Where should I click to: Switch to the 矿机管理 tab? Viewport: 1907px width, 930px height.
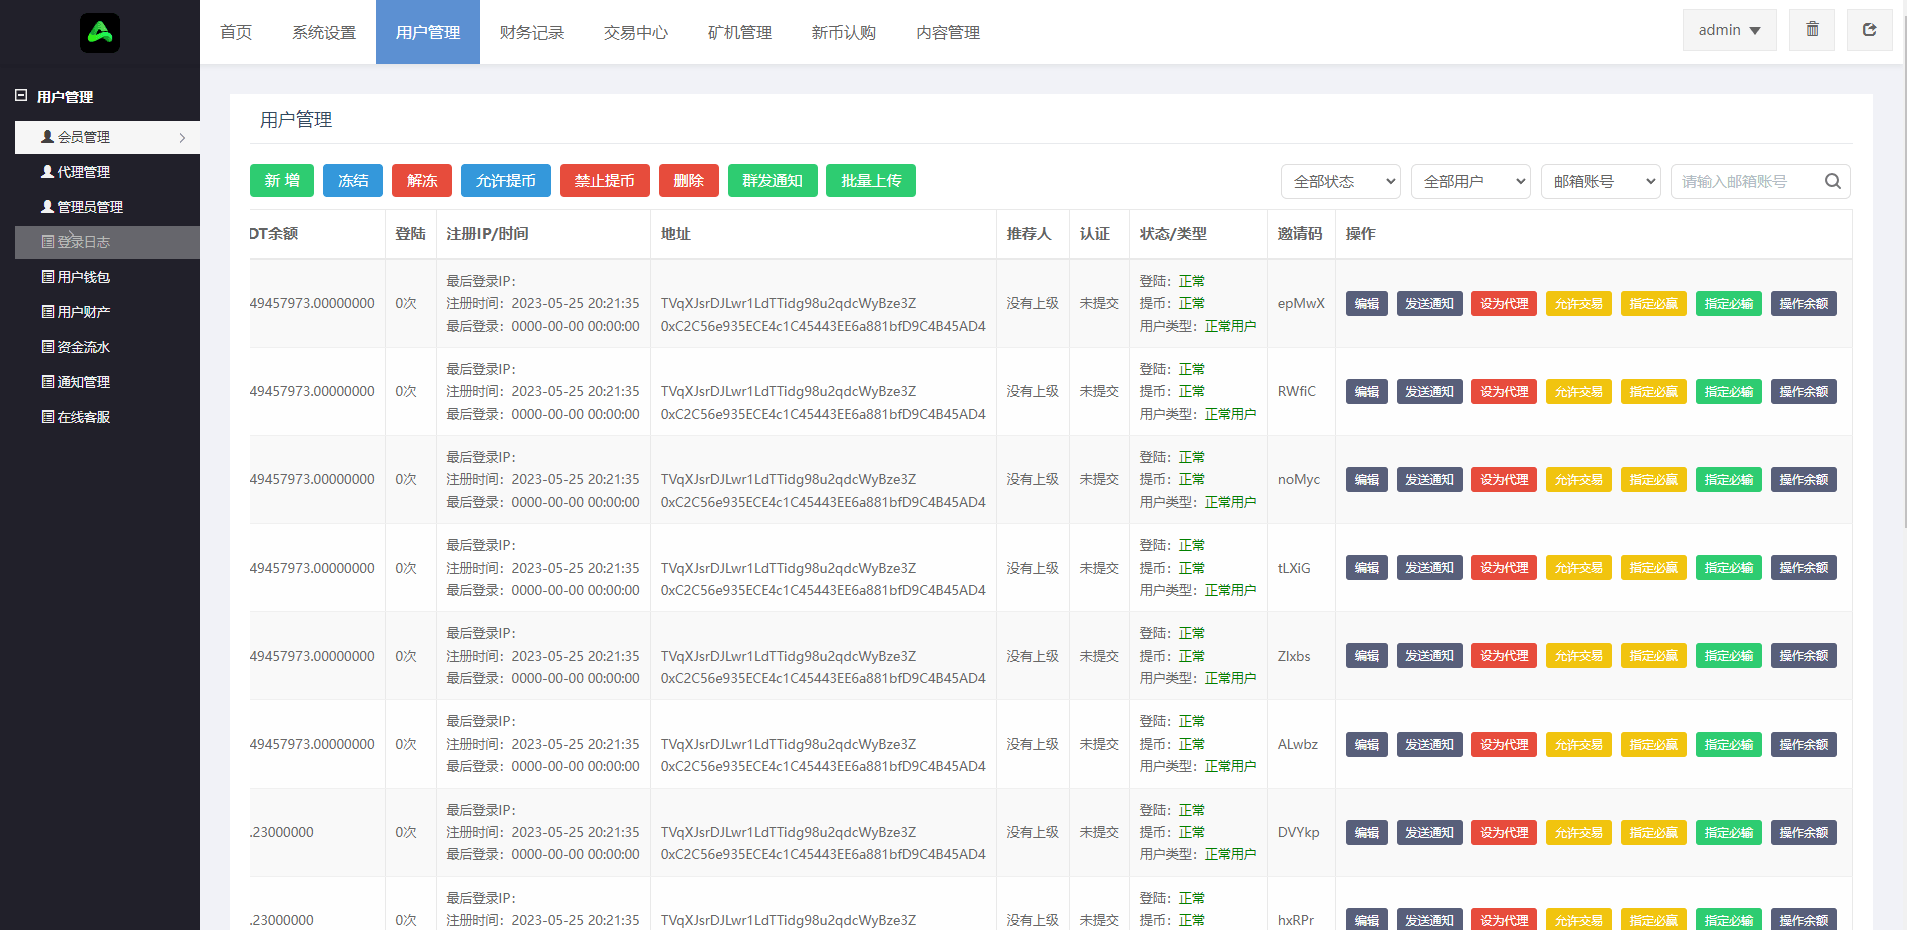click(739, 32)
